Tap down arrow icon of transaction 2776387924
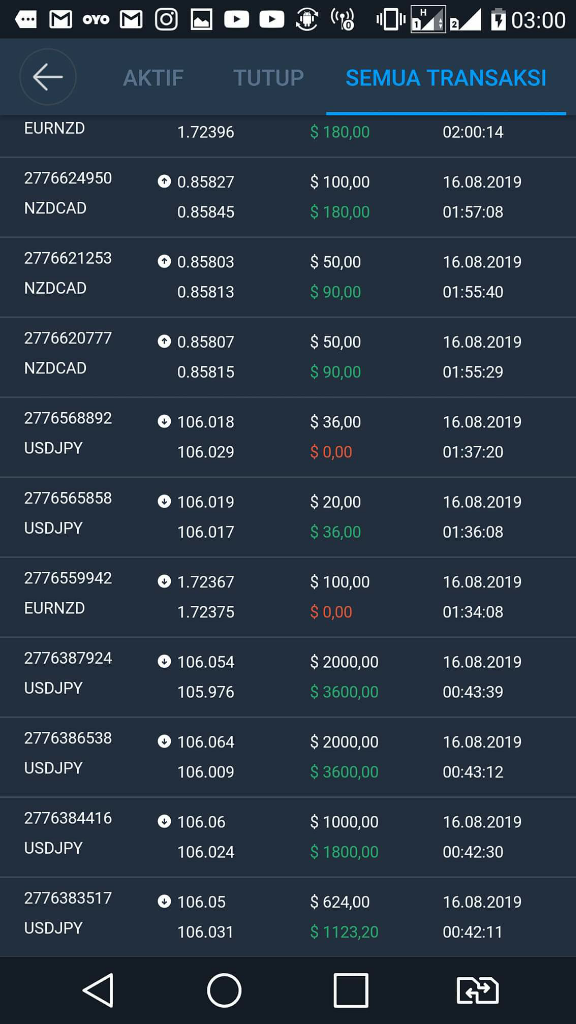576x1024 pixels. [x=164, y=661]
